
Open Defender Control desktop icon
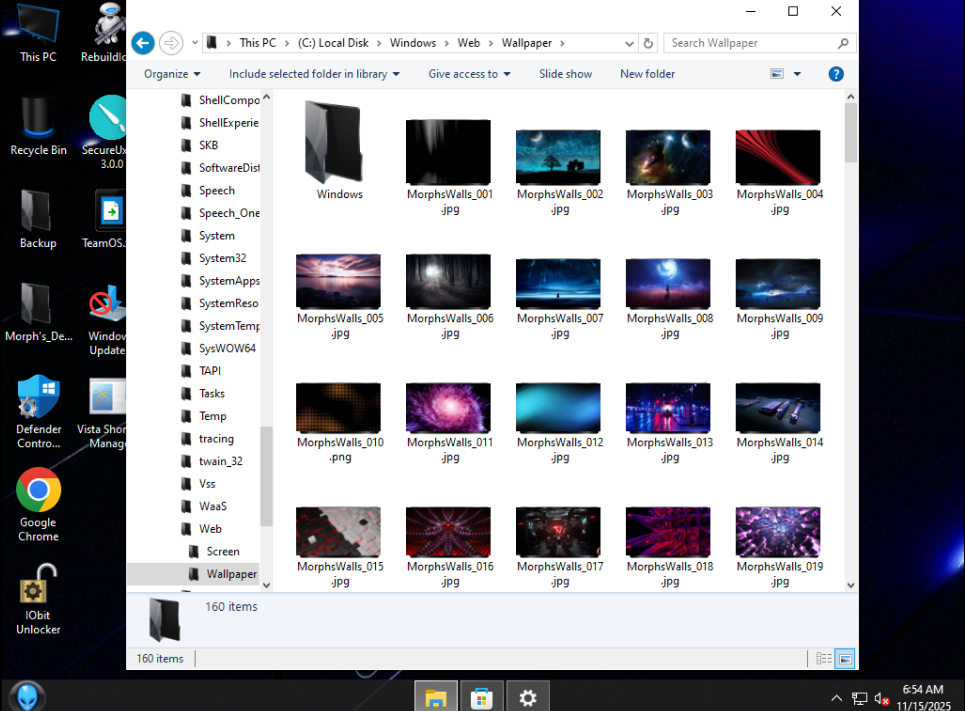click(38, 411)
